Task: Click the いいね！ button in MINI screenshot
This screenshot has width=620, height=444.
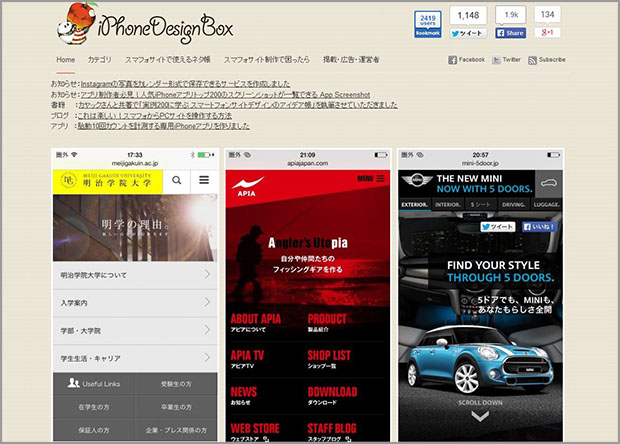Action: (x=540, y=227)
